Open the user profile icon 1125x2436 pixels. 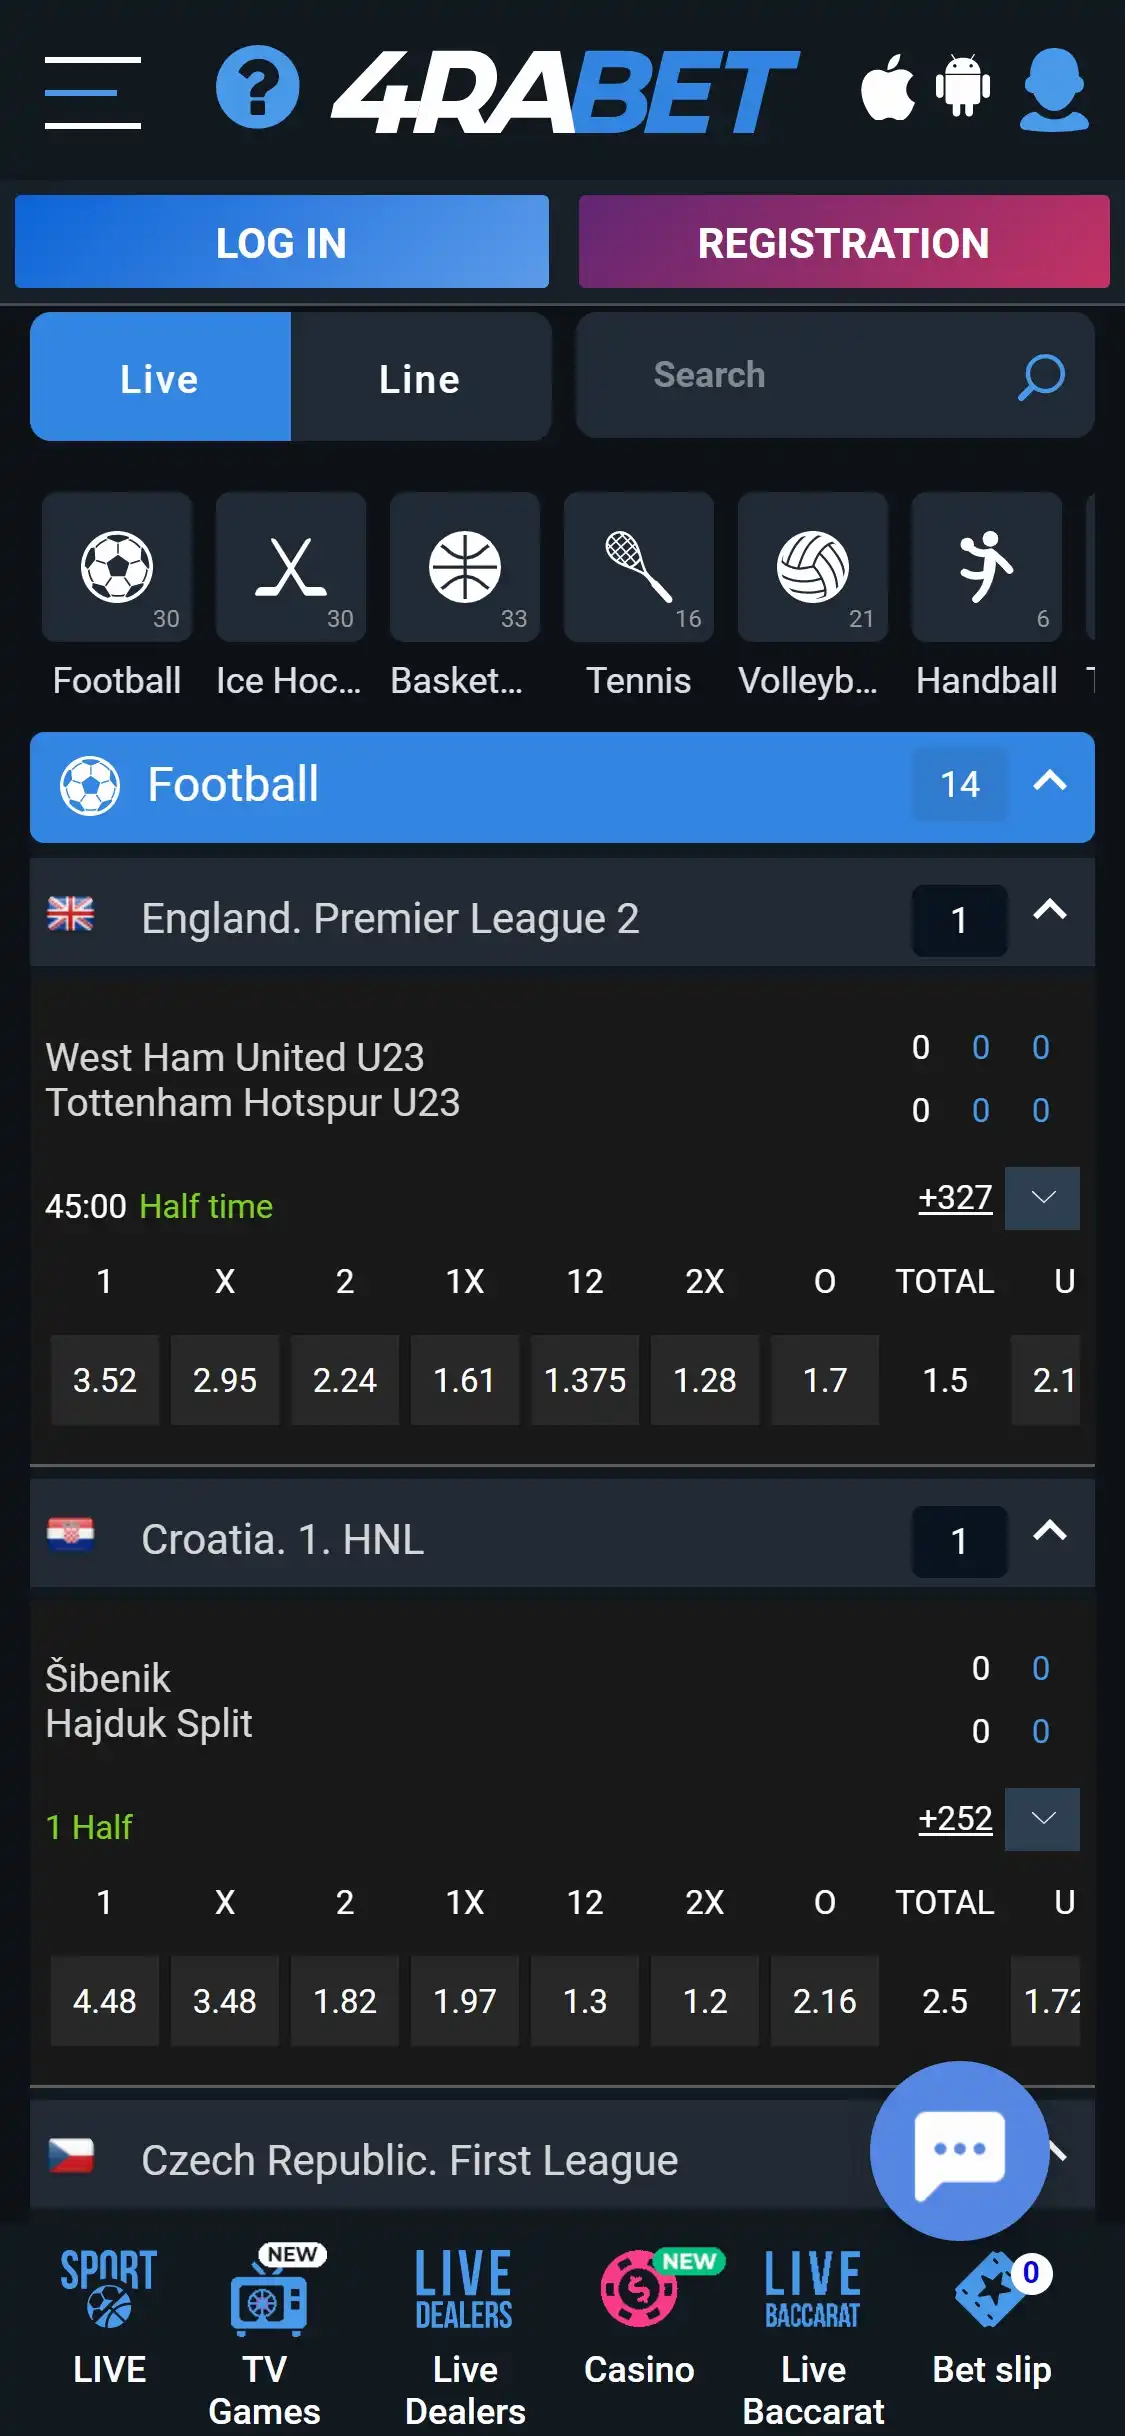(1054, 90)
